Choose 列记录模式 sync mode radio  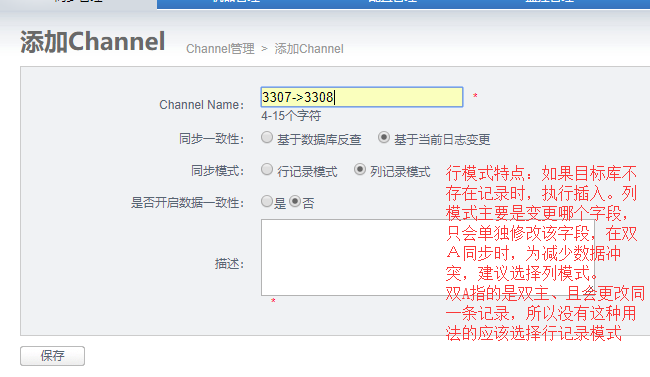click(x=360, y=169)
